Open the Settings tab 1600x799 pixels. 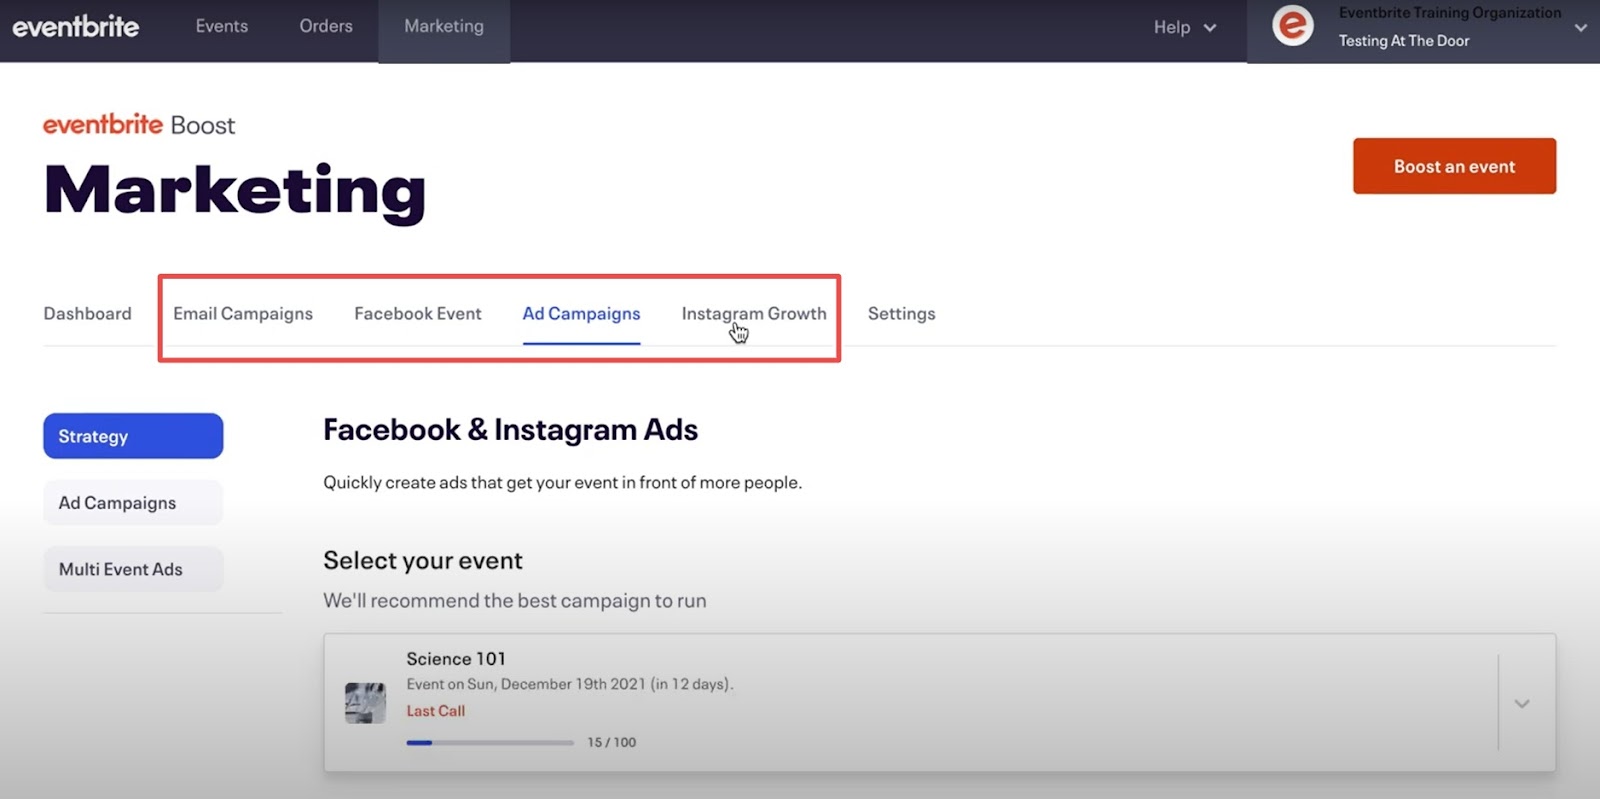[x=902, y=313]
